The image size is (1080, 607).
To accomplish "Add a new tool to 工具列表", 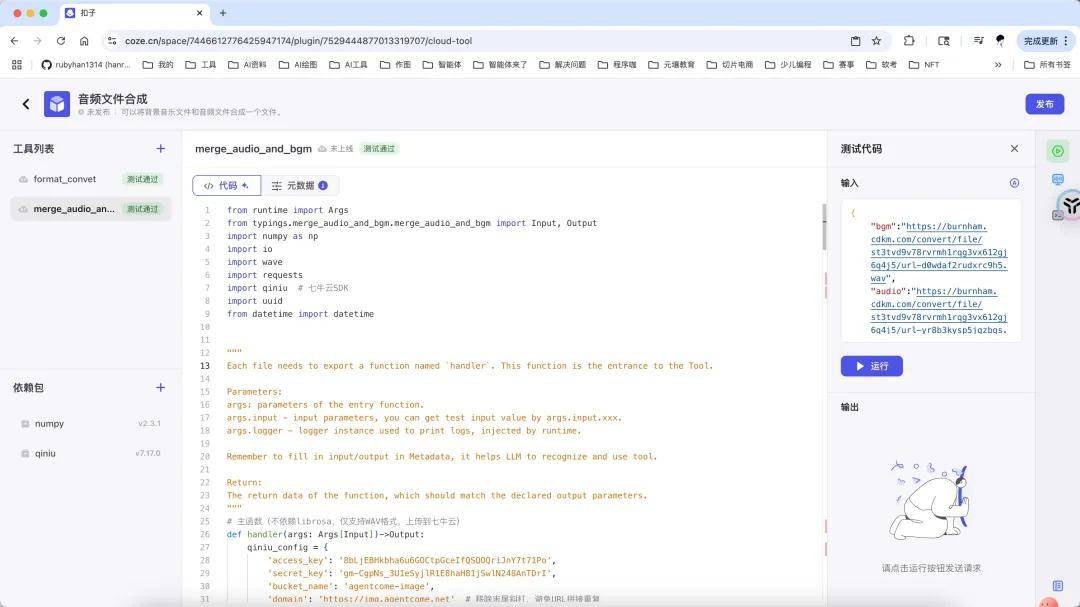I will point(160,149).
